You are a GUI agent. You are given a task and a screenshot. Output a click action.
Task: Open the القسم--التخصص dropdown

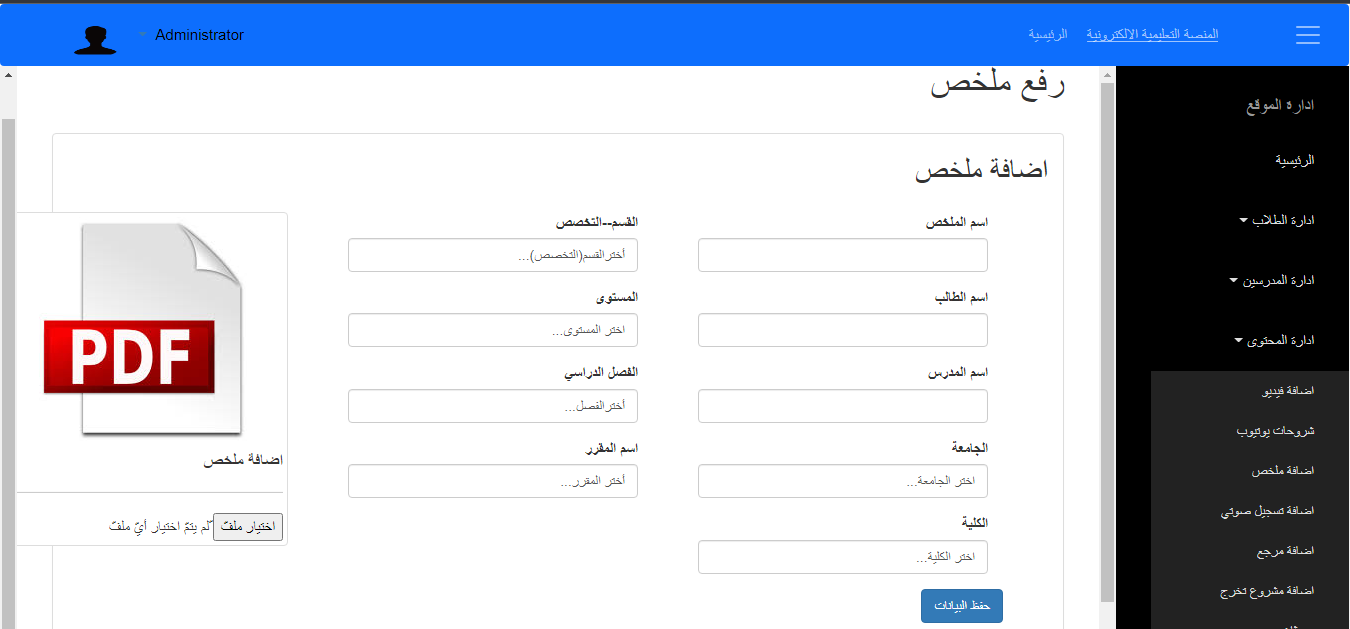pos(492,255)
